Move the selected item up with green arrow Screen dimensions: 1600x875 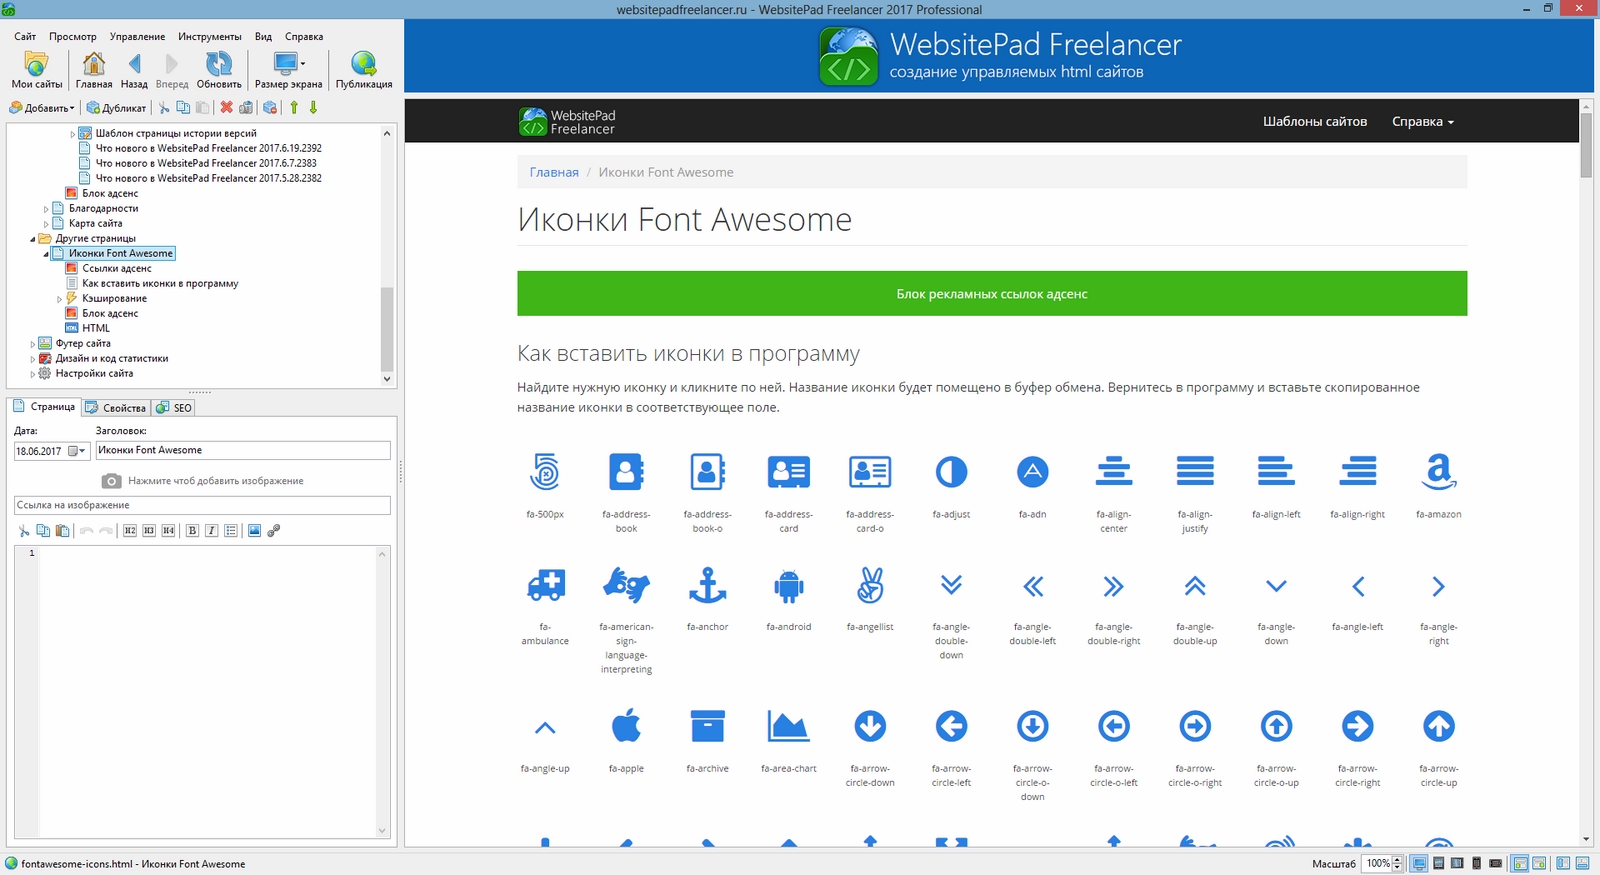tap(294, 108)
